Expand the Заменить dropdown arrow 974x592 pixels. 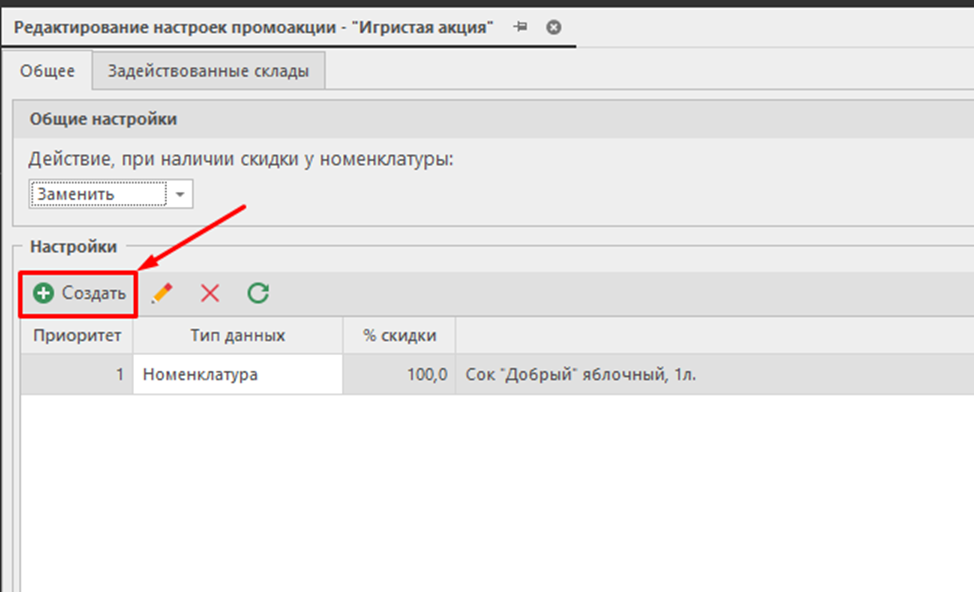[180, 194]
